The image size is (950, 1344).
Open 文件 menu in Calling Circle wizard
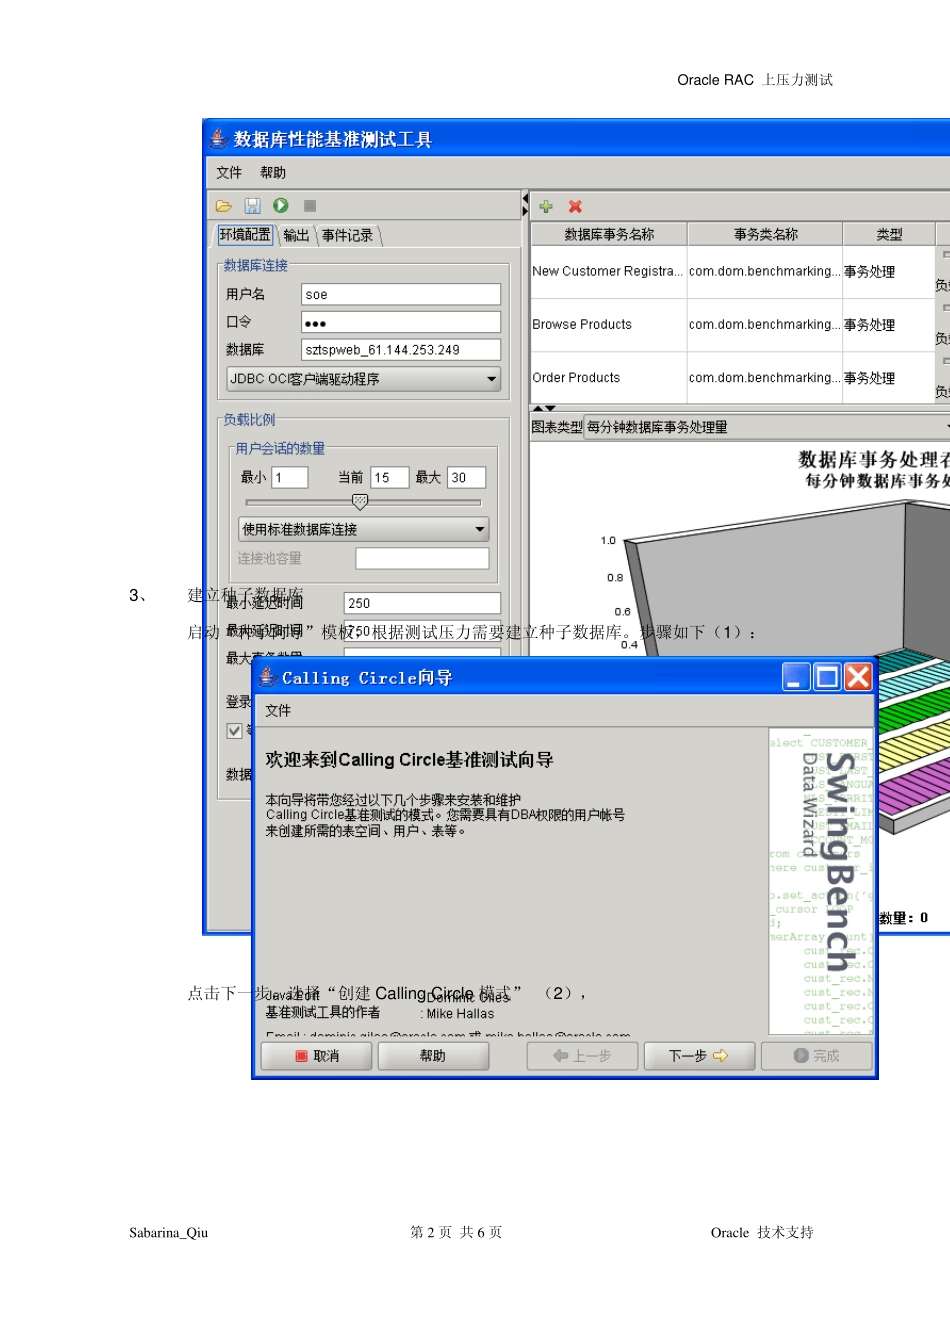click(278, 710)
